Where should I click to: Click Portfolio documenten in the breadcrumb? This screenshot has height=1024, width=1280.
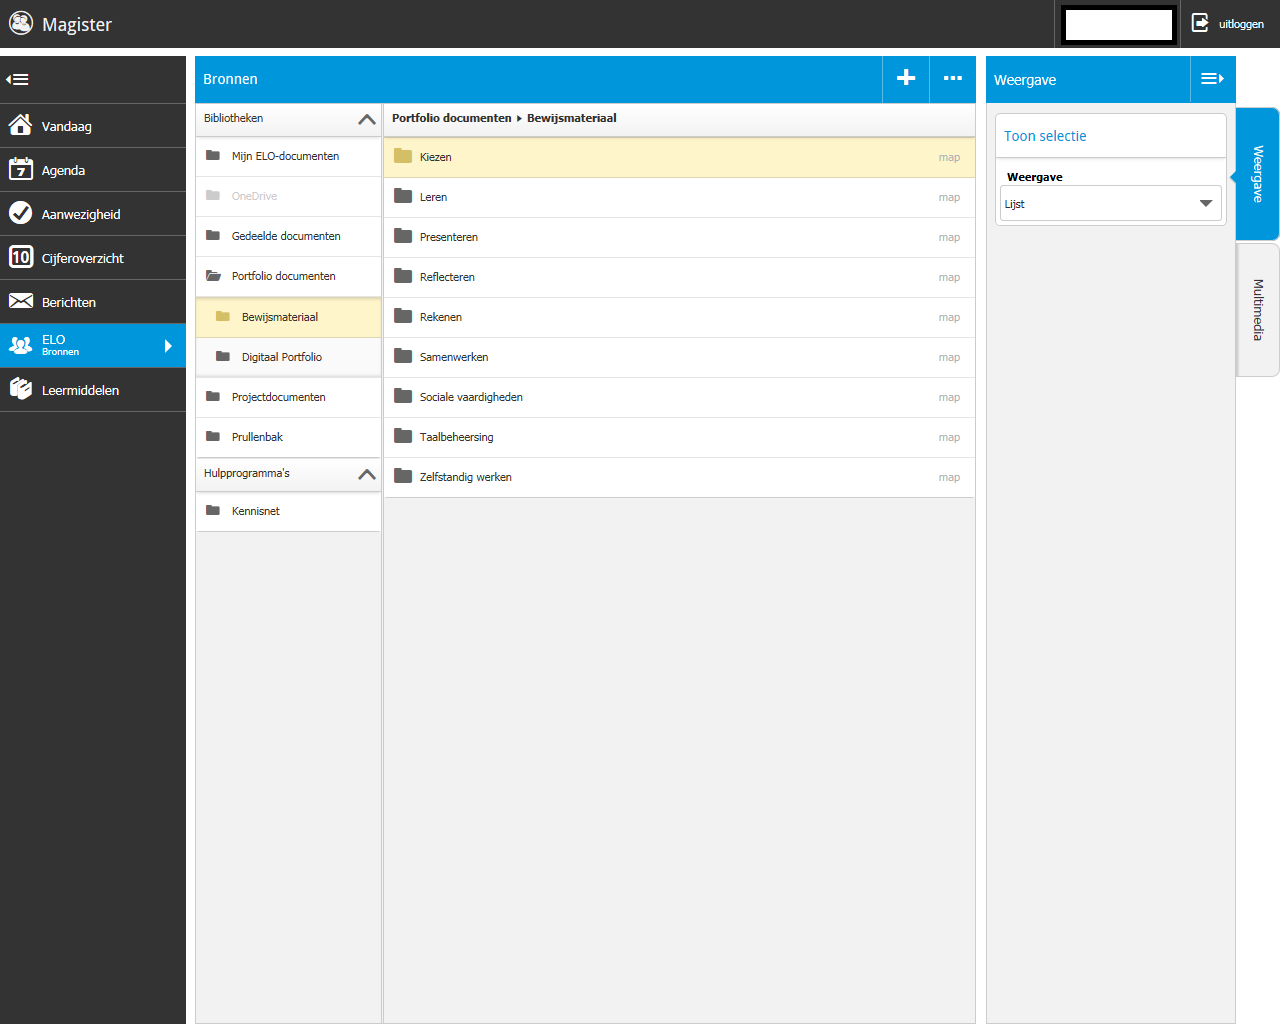(x=451, y=118)
